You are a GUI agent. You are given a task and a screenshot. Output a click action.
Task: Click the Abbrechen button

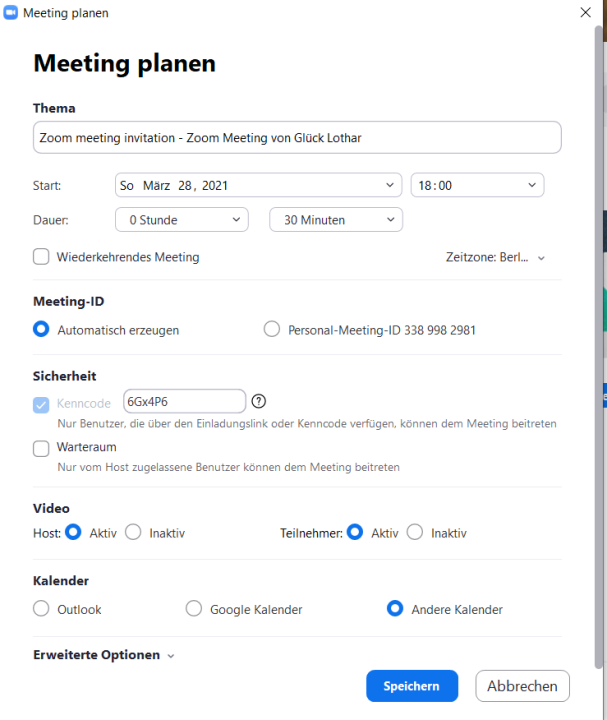pos(523,686)
